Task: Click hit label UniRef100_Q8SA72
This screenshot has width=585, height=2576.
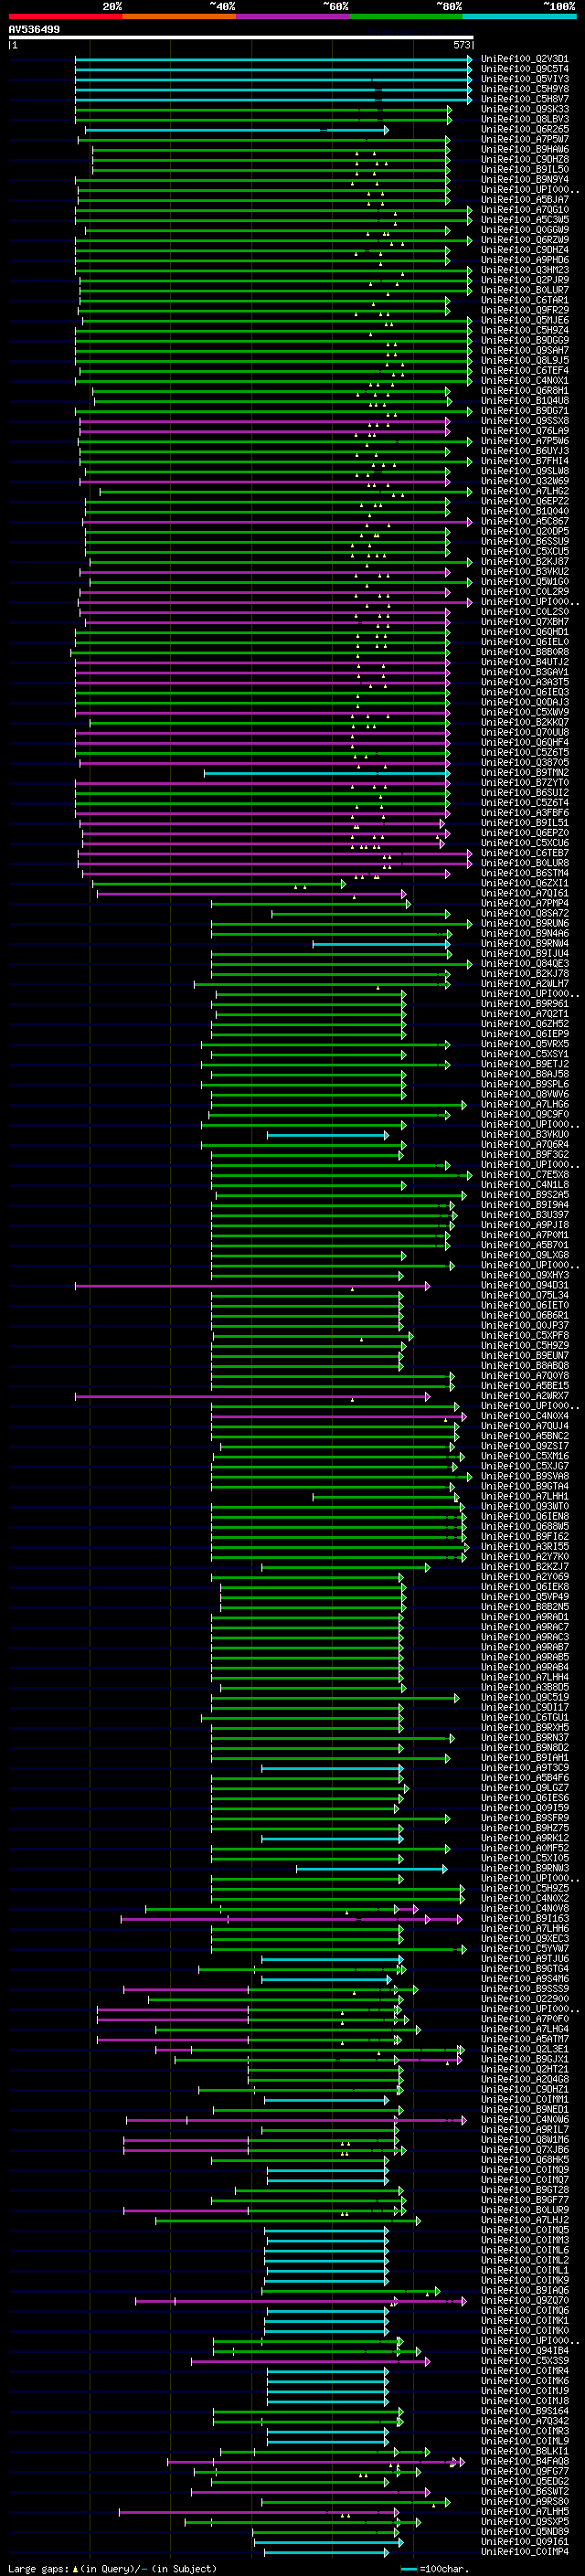Action: click(525, 913)
